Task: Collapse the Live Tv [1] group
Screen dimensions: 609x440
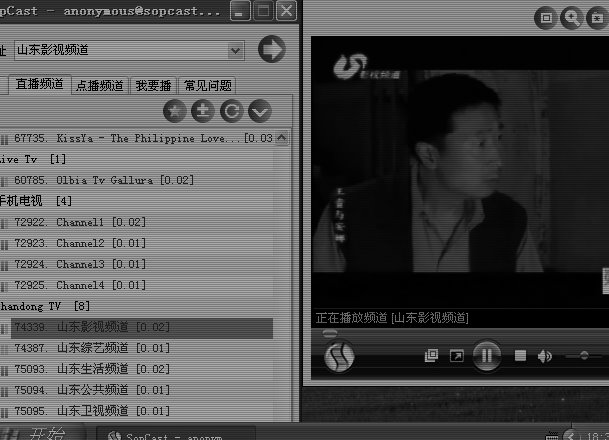Action: (33, 159)
